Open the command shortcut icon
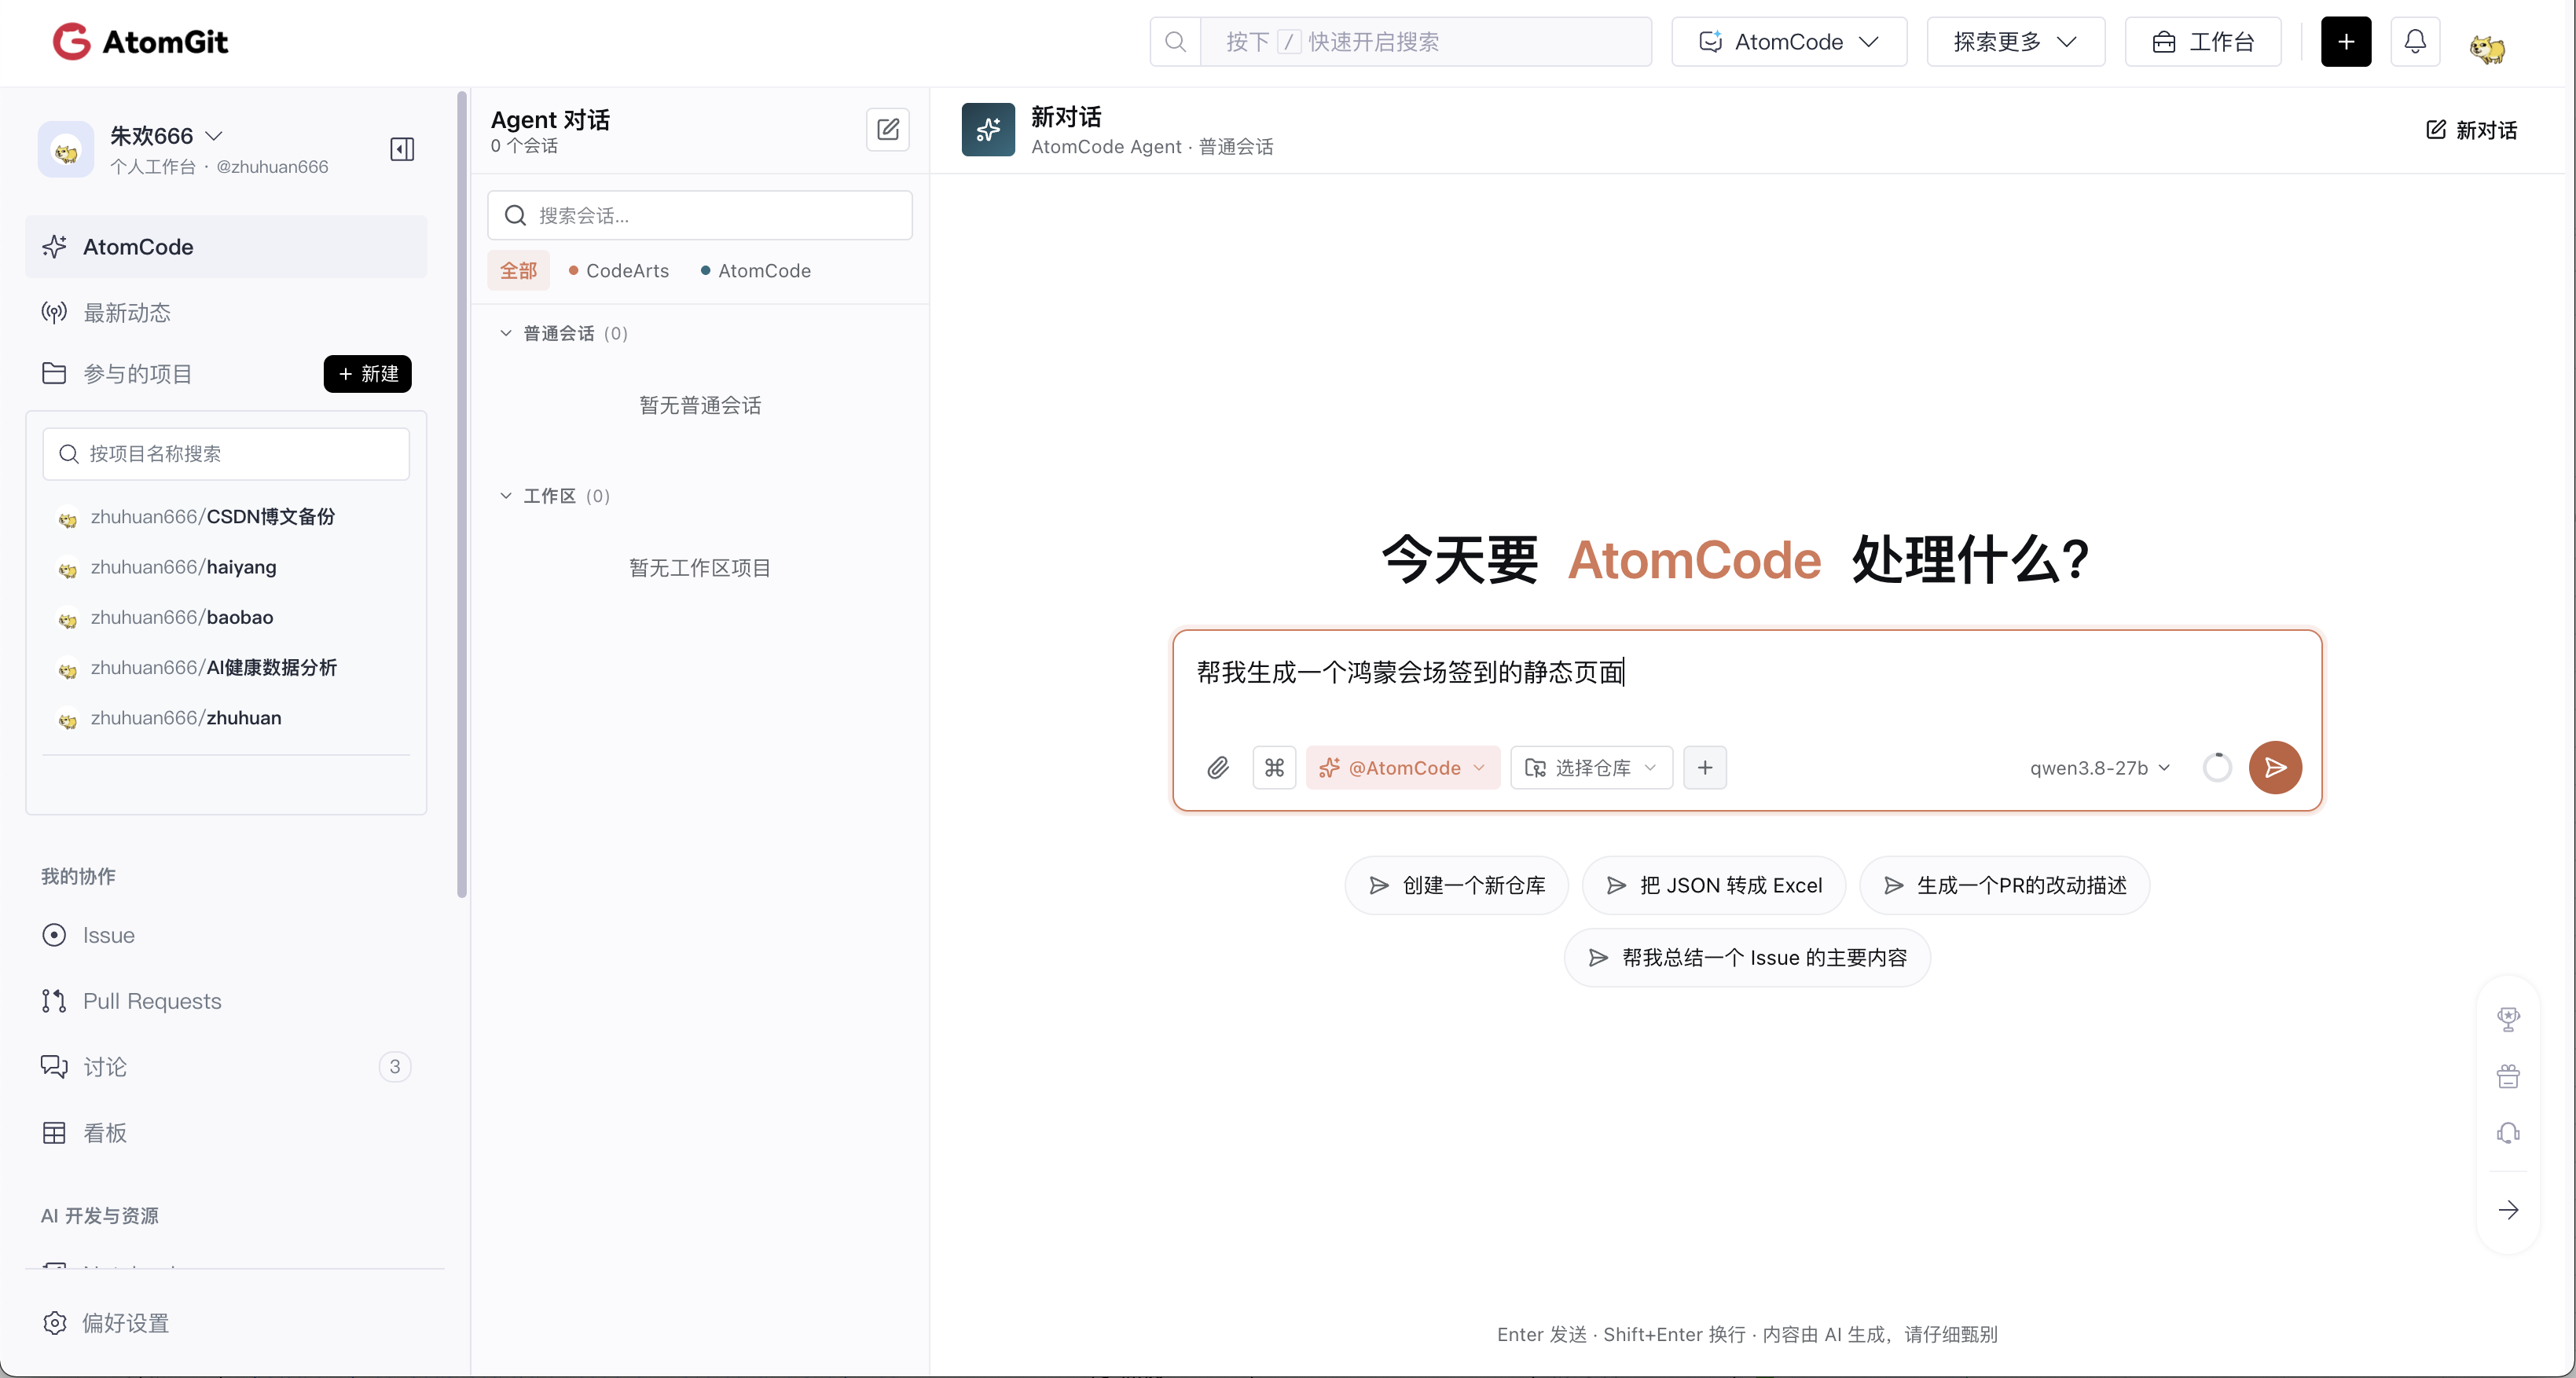2576x1378 pixels. pyautogui.click(x=1274, y=768)
